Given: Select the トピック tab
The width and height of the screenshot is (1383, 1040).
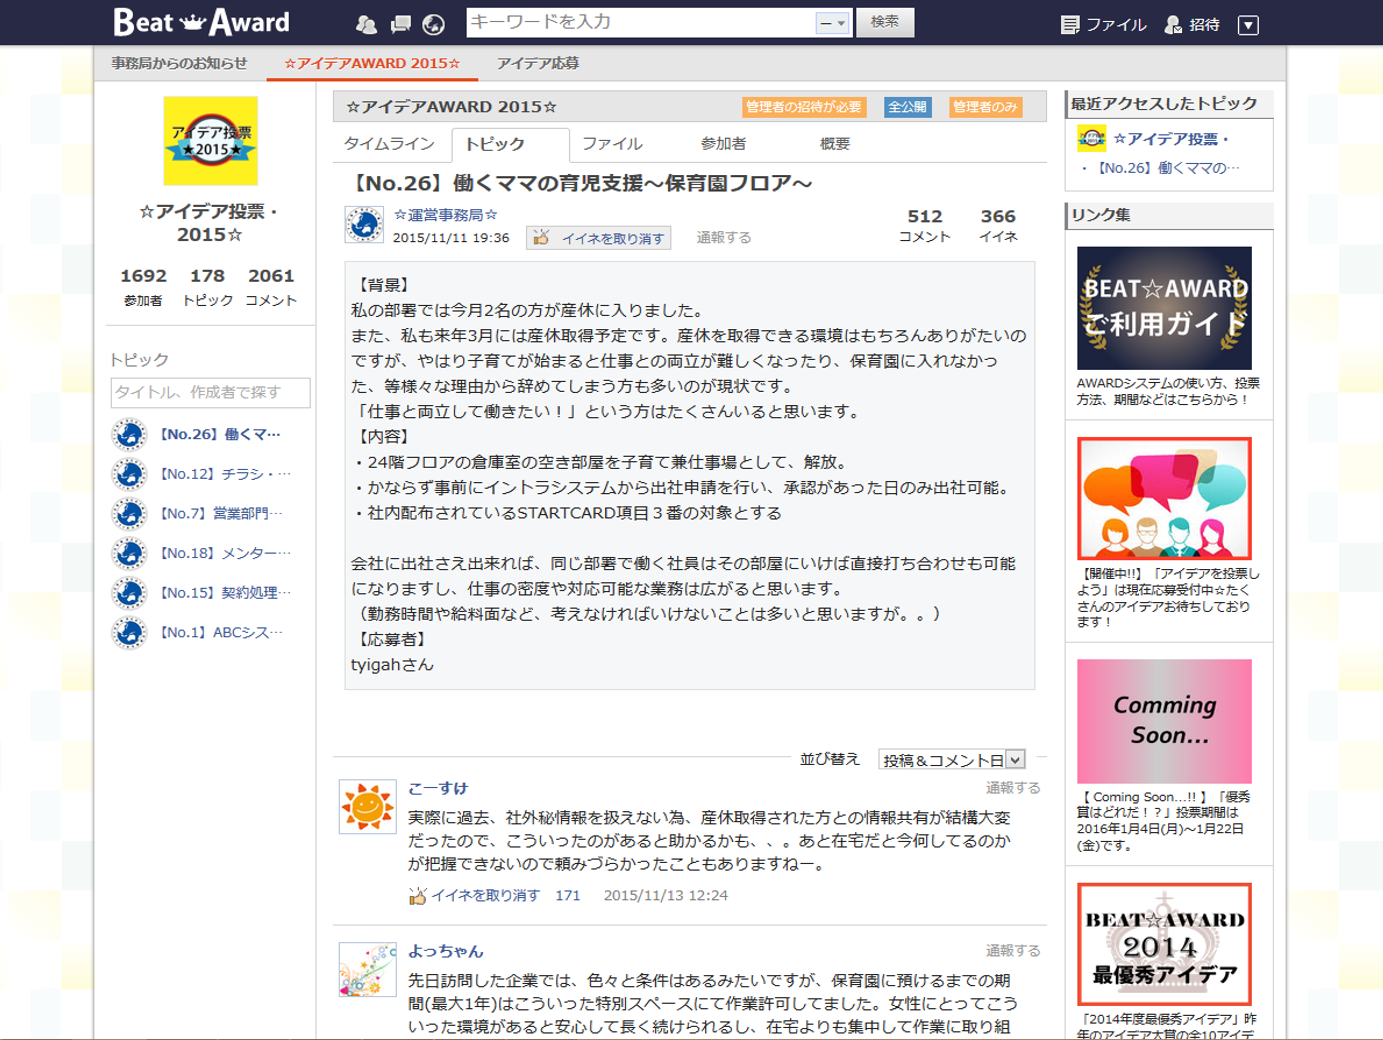Looking at the screenshot, I should pos(510,145).
